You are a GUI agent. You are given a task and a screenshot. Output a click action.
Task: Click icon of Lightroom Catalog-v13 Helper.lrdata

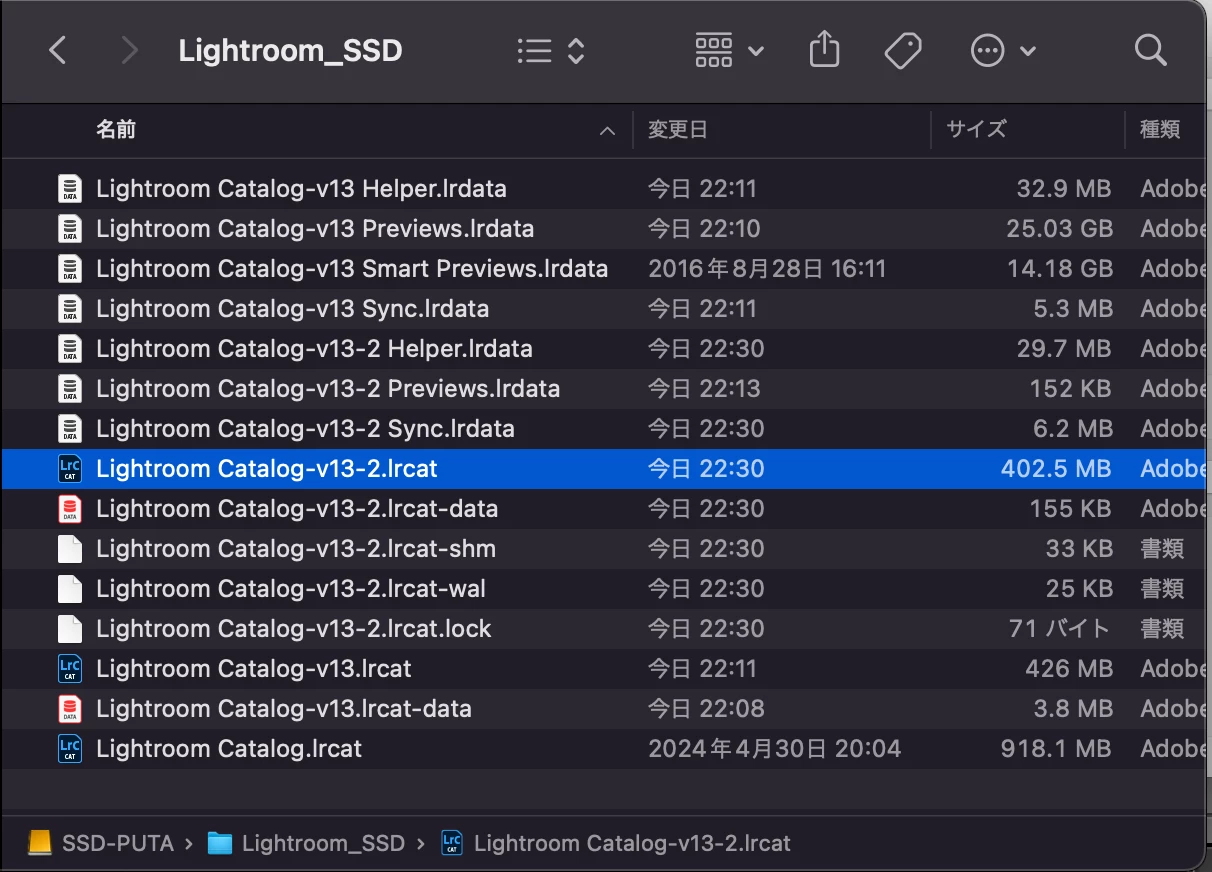[x=70, y=189]
